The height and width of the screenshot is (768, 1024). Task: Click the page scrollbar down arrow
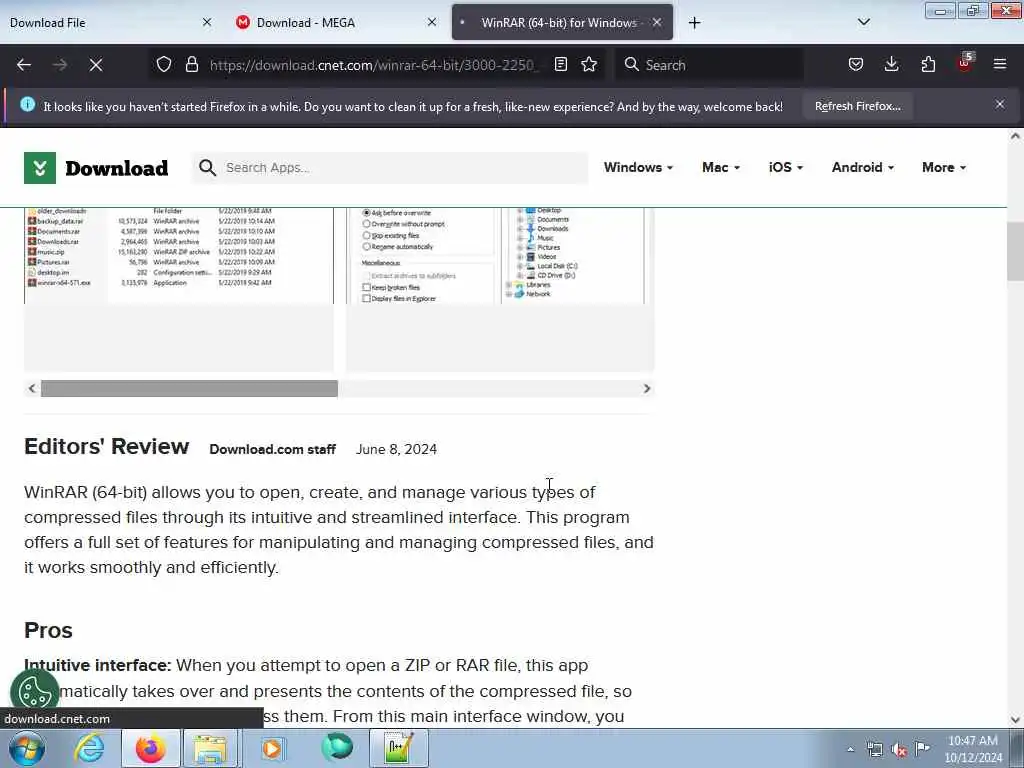pos(1015,720)
